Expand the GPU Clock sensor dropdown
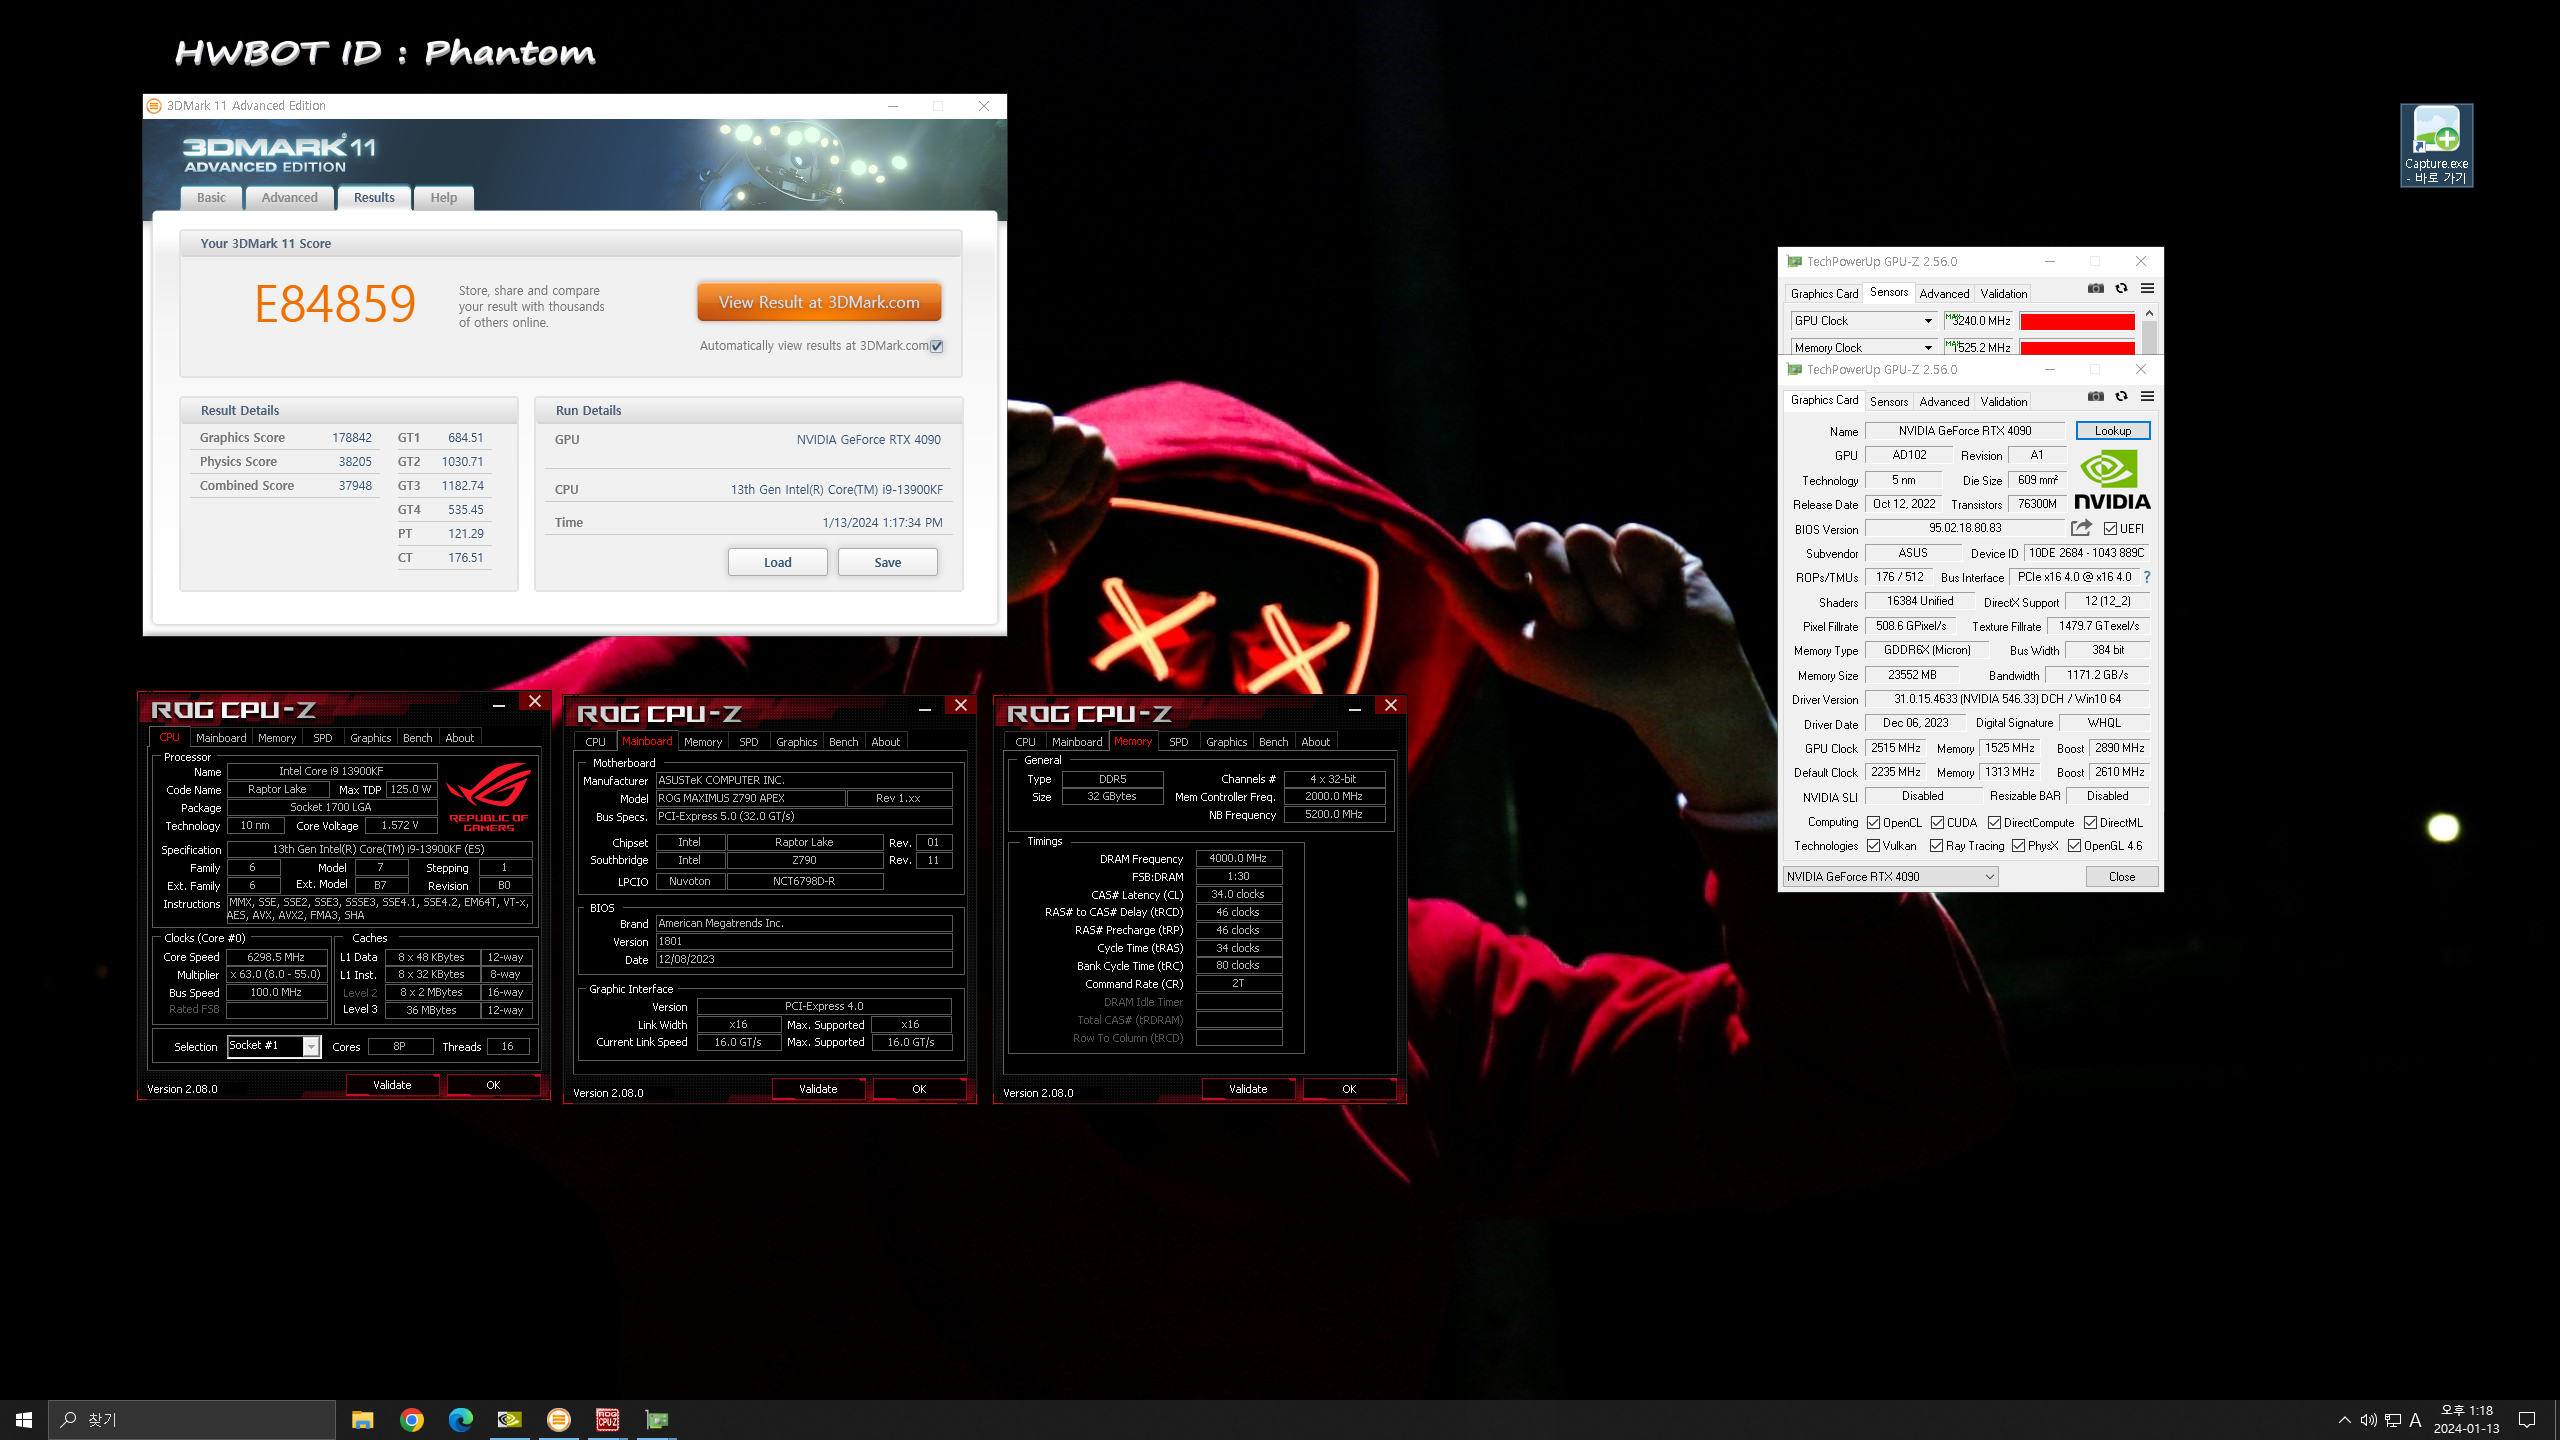This screenshot has width=2560, height=1440. pyautogui.click(x=1928, y=321)
